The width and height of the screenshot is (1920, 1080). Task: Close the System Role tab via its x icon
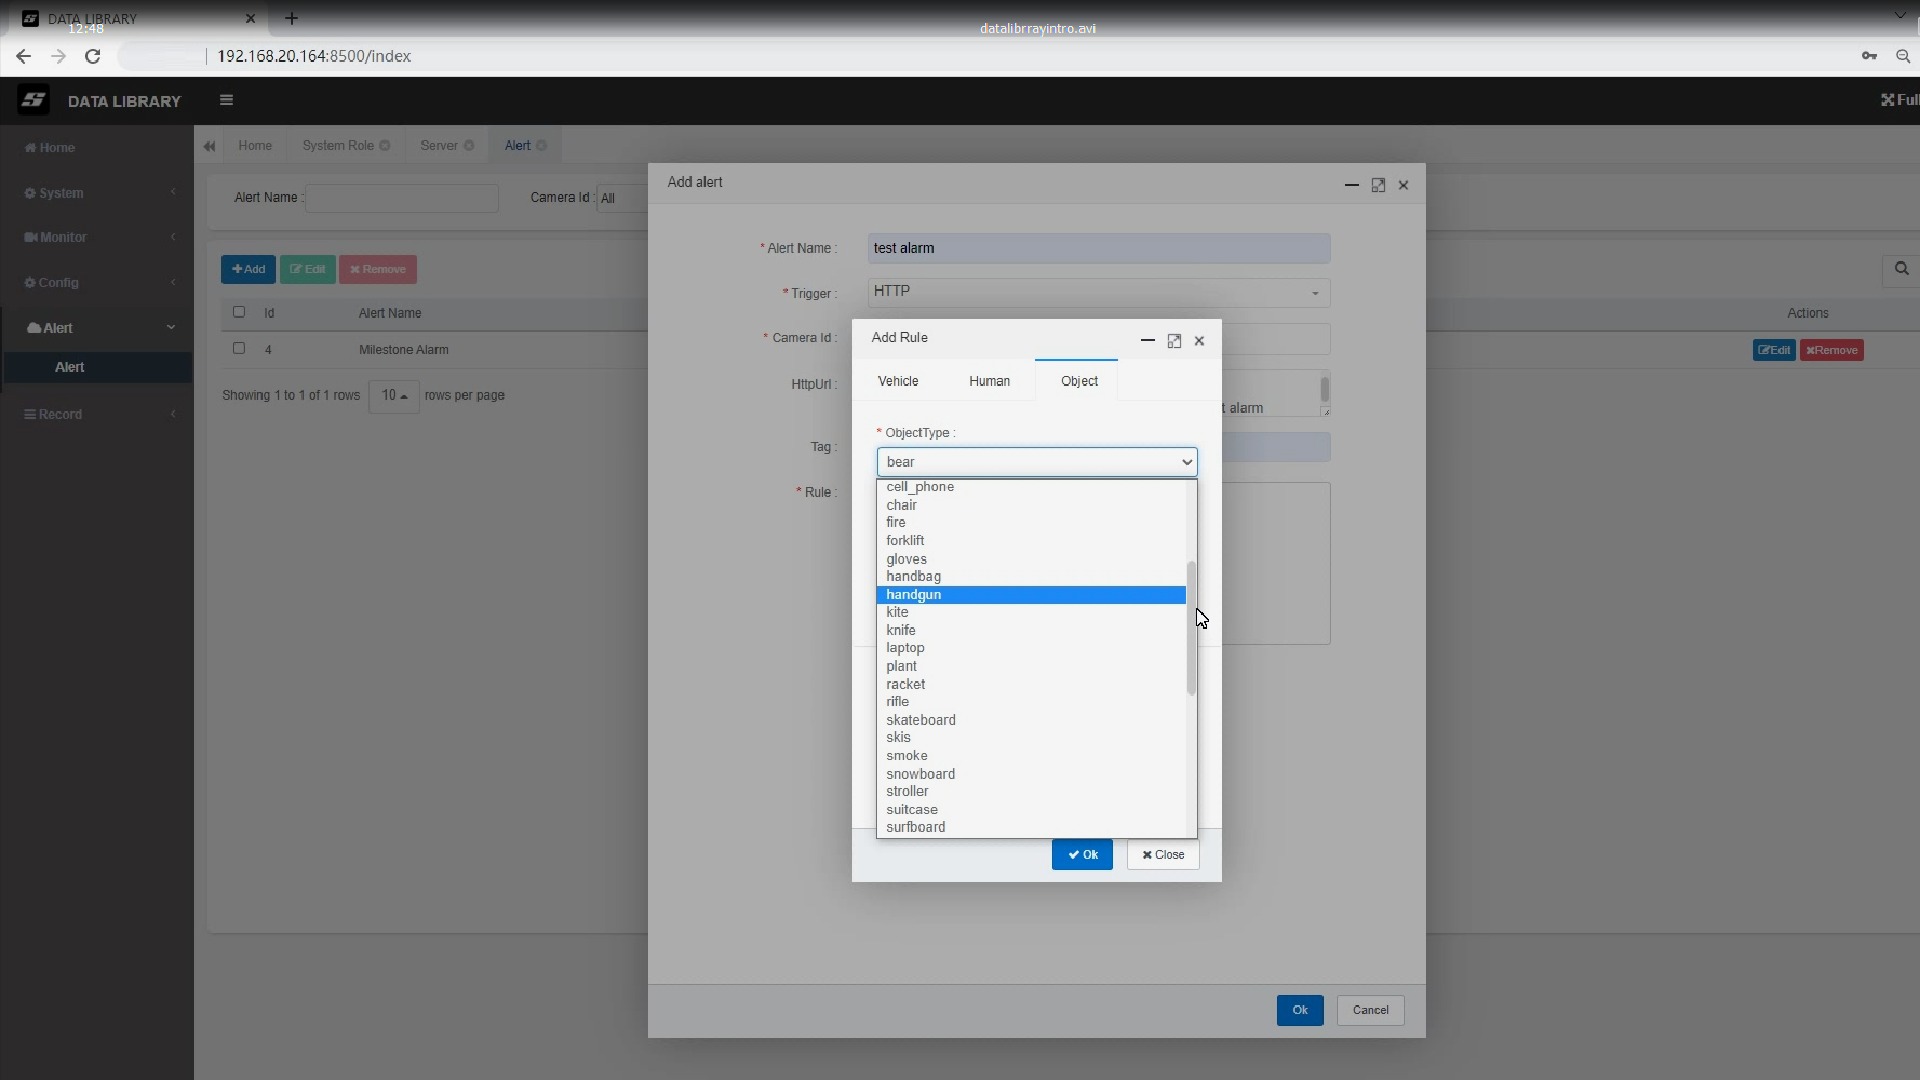click(x=385, y=146)
